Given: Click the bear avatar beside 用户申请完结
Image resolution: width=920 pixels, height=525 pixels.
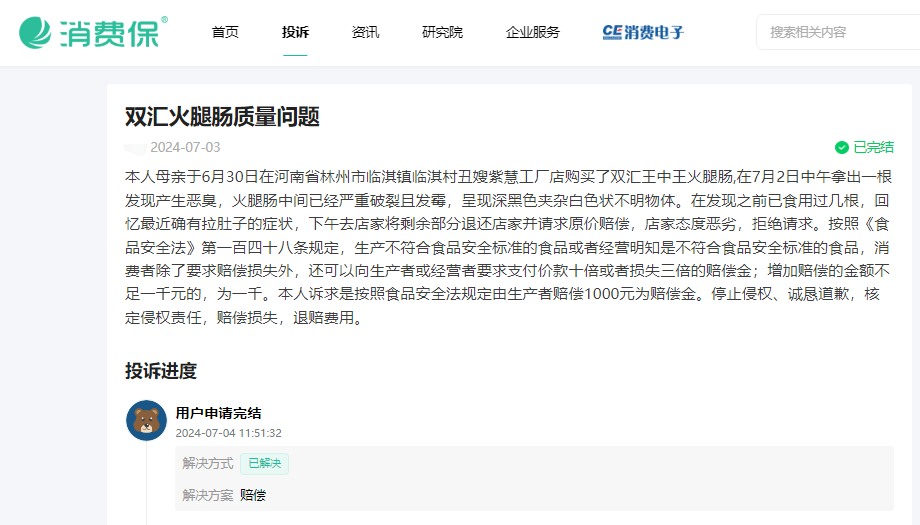Looking at the screenshot, I should coord(146,421).
